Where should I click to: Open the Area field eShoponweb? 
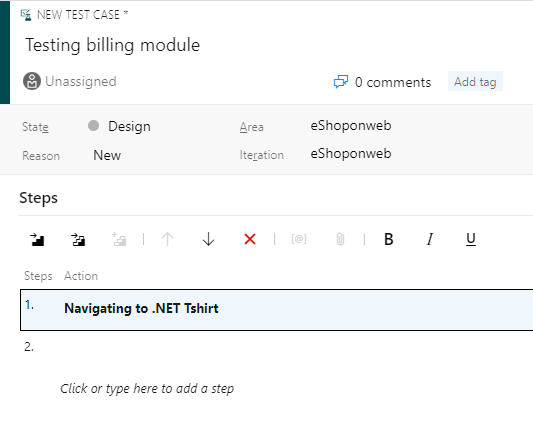click(351, 126)
